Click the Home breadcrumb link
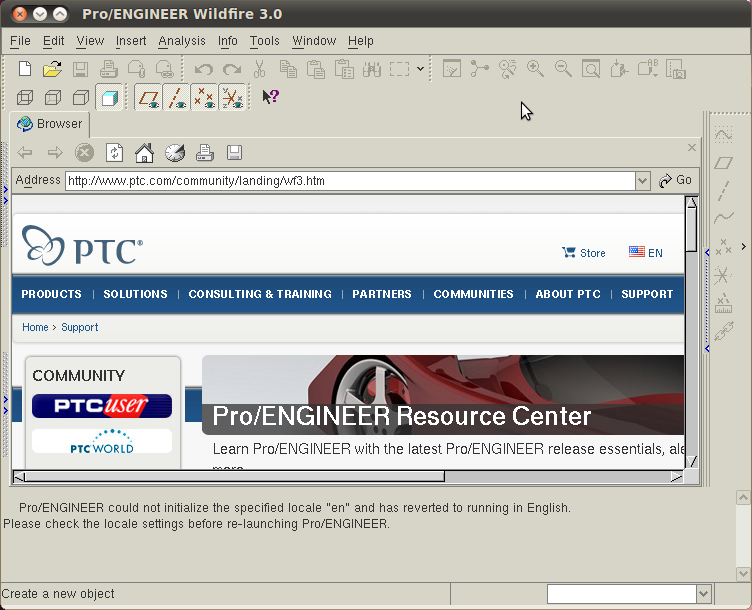The width and height of the screenshot is (752, 610). (35, 327)
